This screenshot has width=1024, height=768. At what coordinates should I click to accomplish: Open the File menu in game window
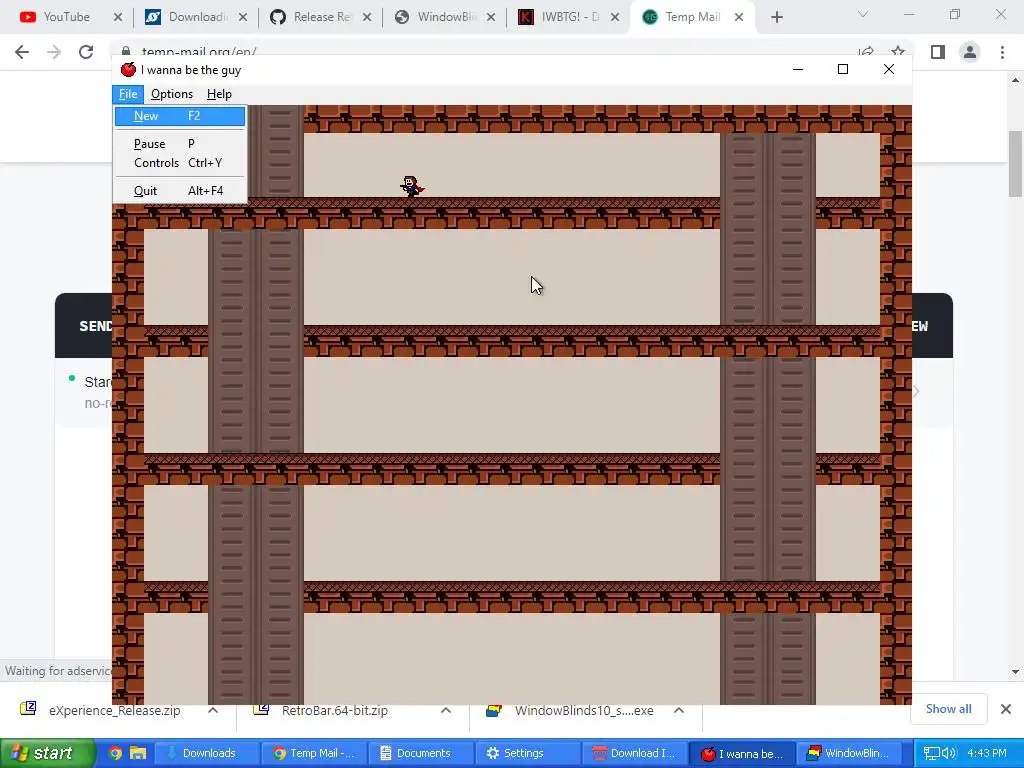[128, 94]
